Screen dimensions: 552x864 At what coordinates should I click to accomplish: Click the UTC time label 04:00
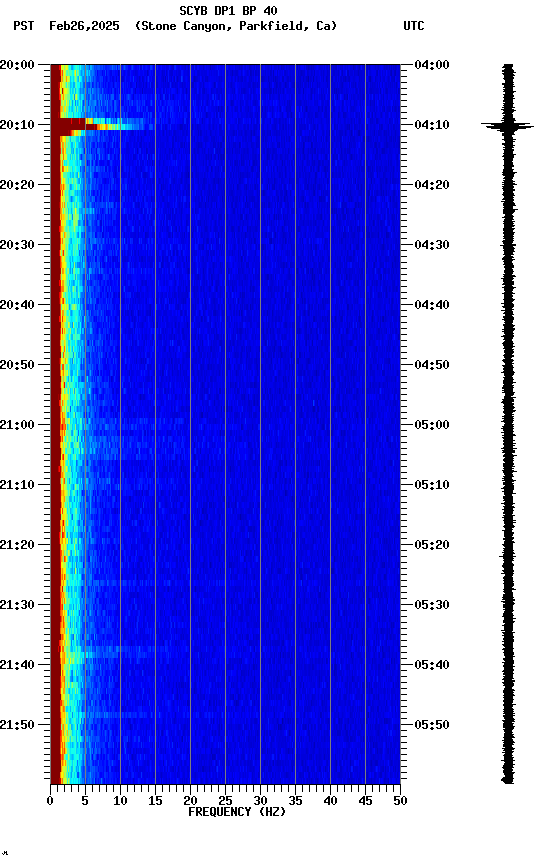click(432, 65)
